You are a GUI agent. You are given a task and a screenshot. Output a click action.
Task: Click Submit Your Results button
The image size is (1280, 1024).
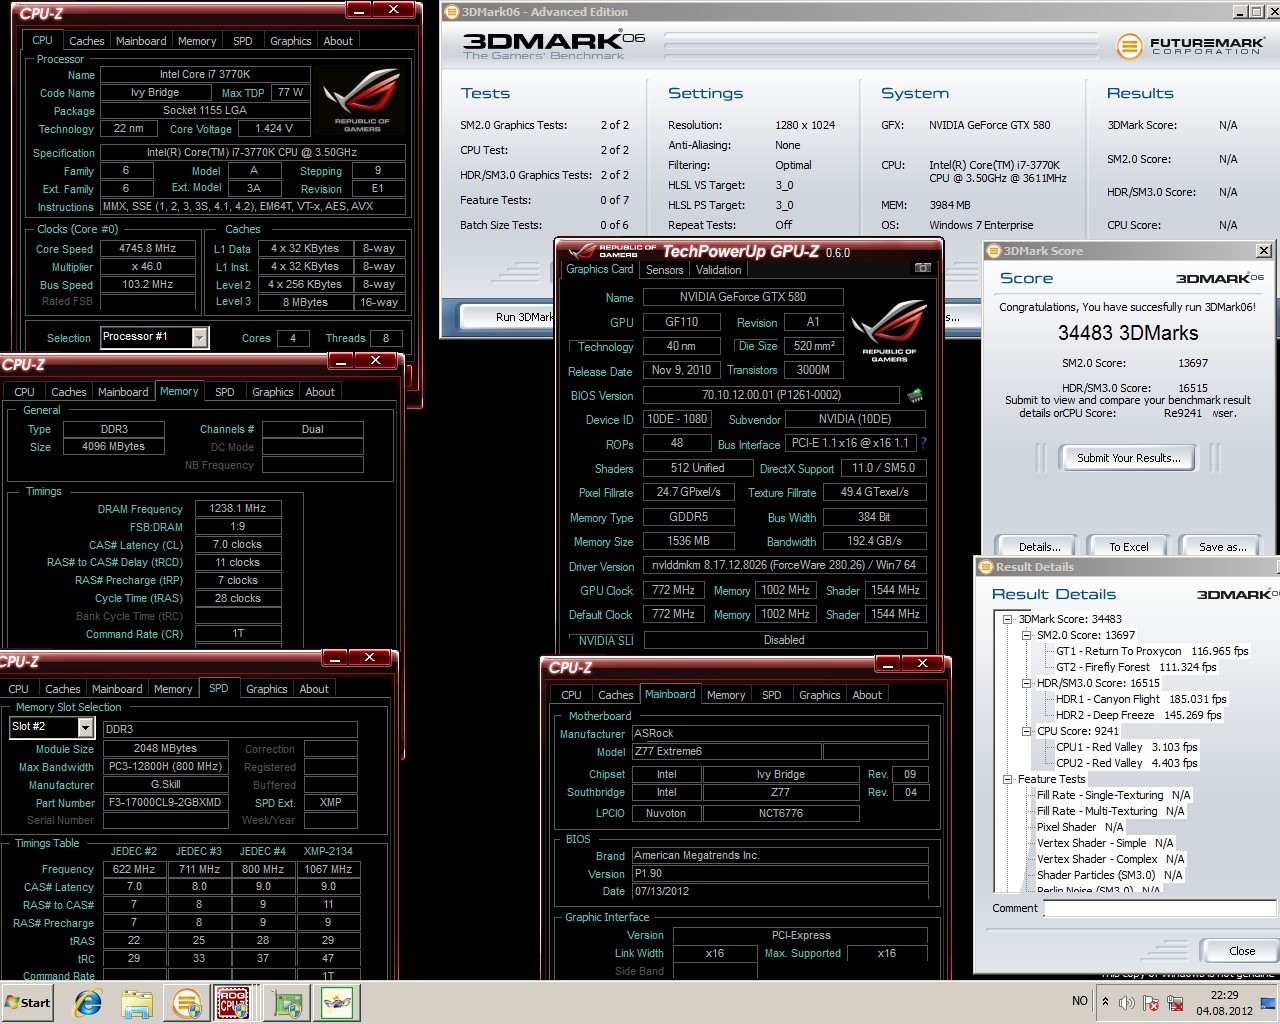click(1128, 457)
